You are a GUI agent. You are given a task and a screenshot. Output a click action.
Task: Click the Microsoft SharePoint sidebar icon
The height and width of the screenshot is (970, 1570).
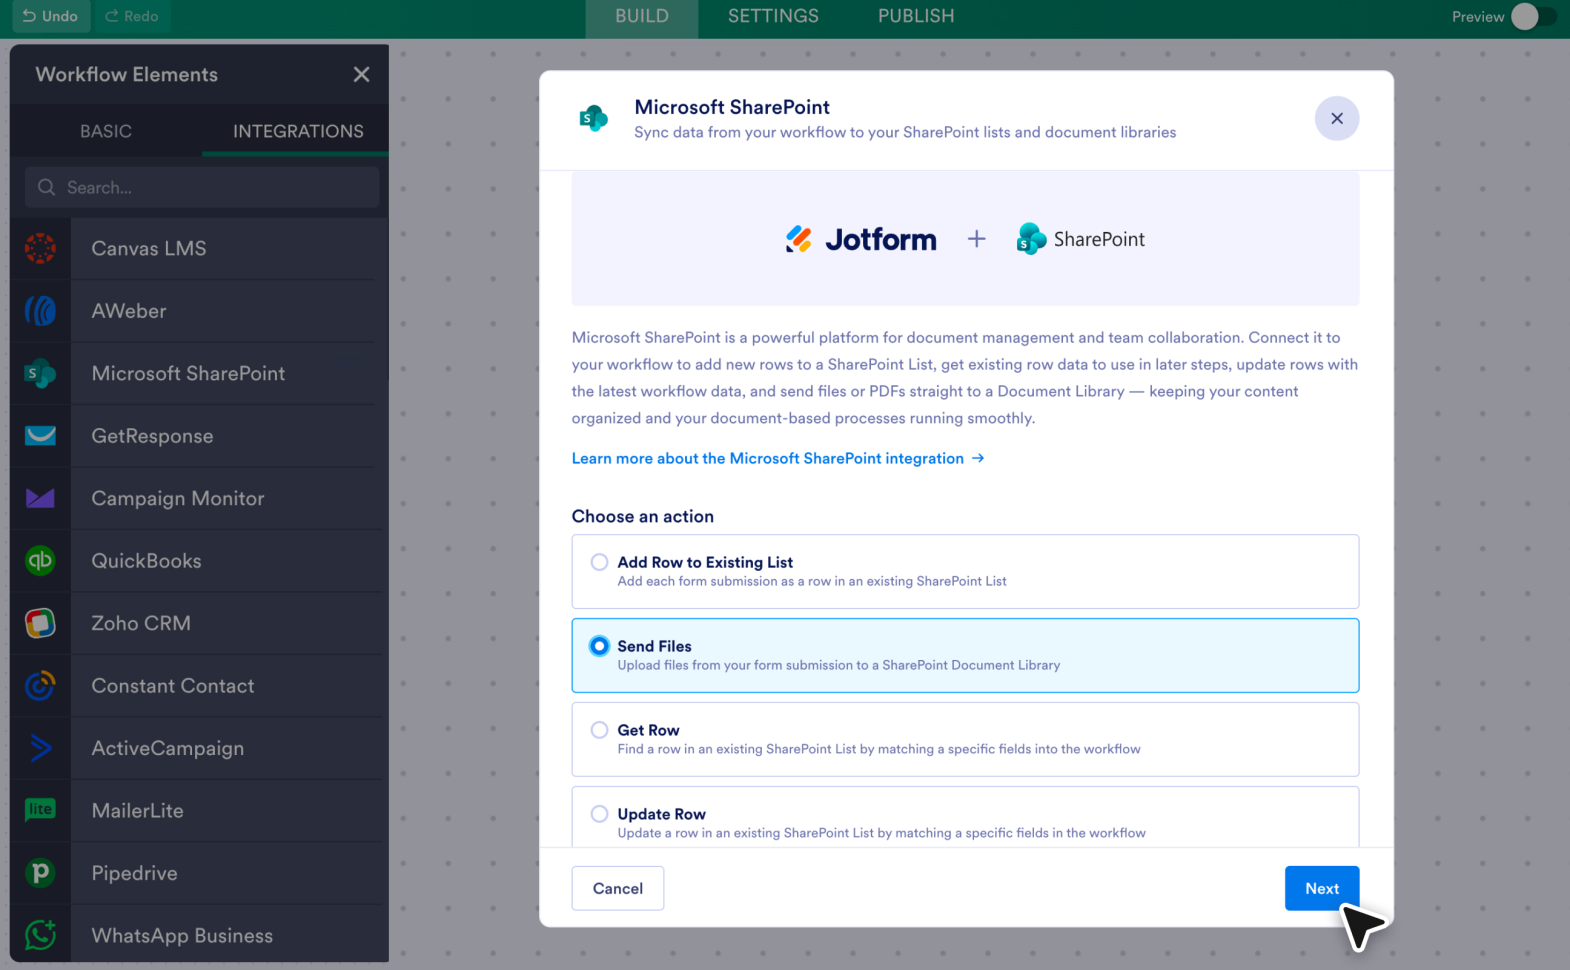(40, 373)
